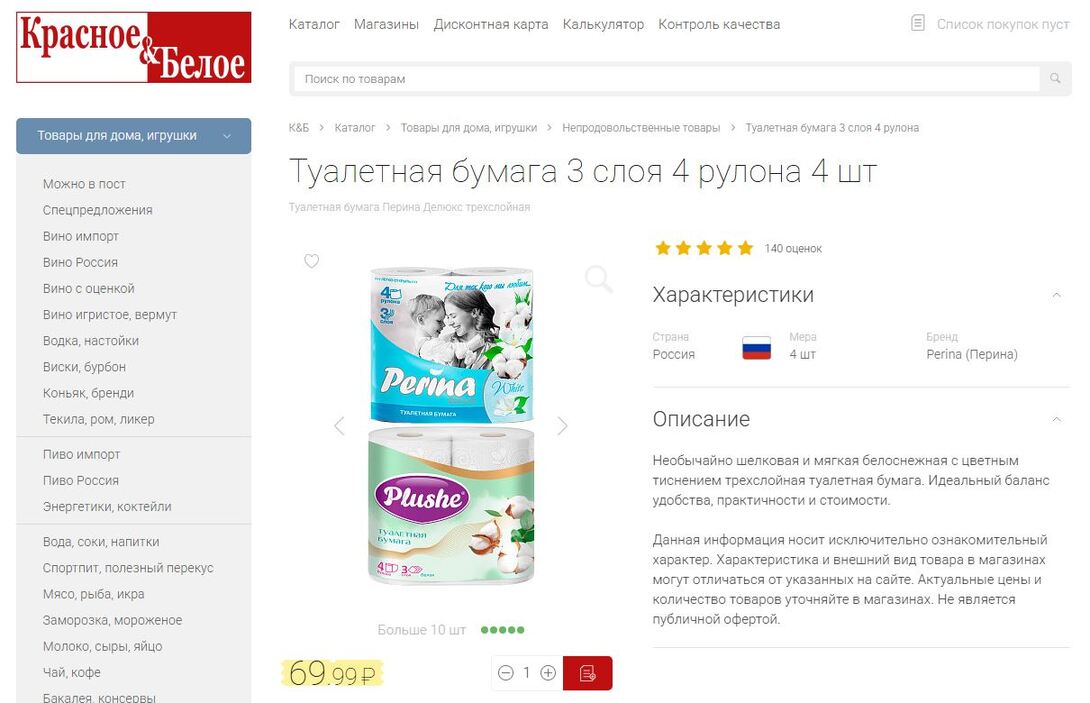Decrease quantity with minus button

506,673
